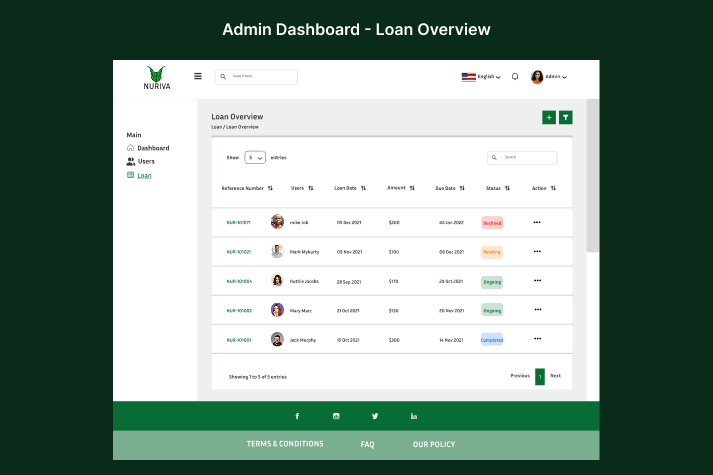This screenshot has width=713, height=475.
Task: Expand the show entries count dropdown
Action: tap(255, 157)
